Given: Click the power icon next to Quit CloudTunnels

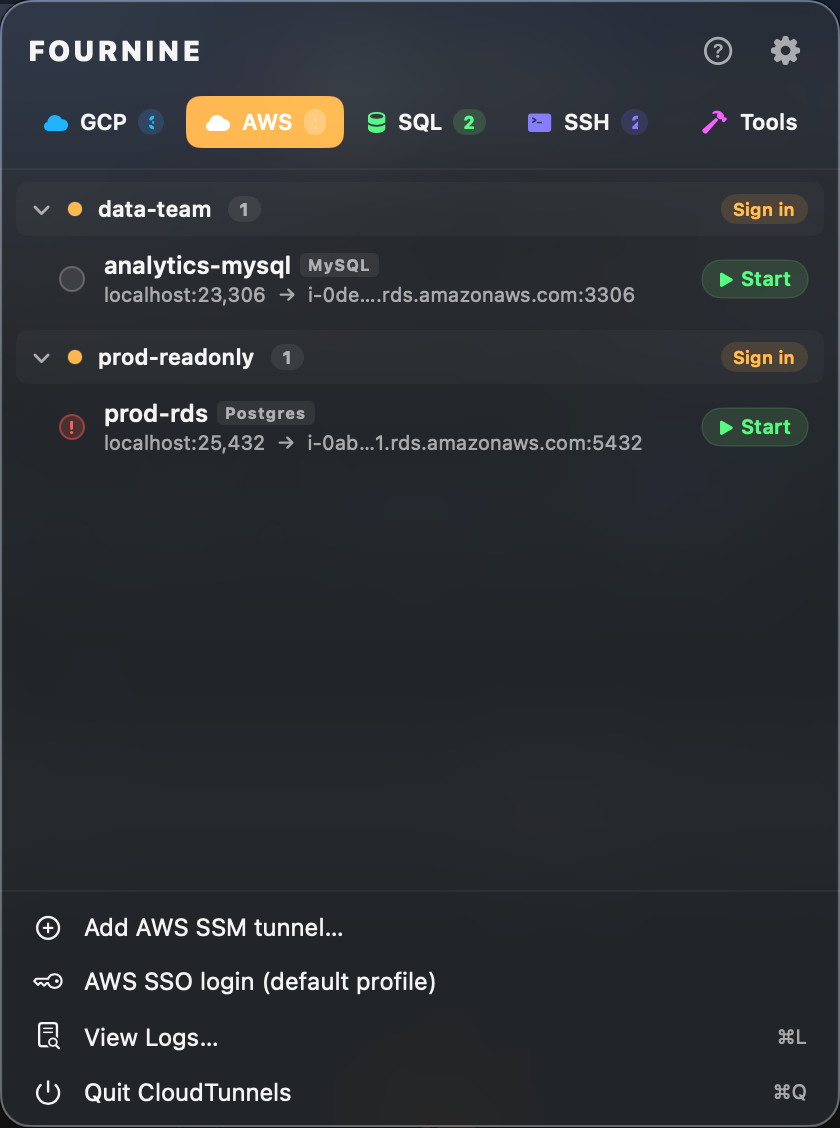Looking at the screenshot, I should tap(48, 1092).
